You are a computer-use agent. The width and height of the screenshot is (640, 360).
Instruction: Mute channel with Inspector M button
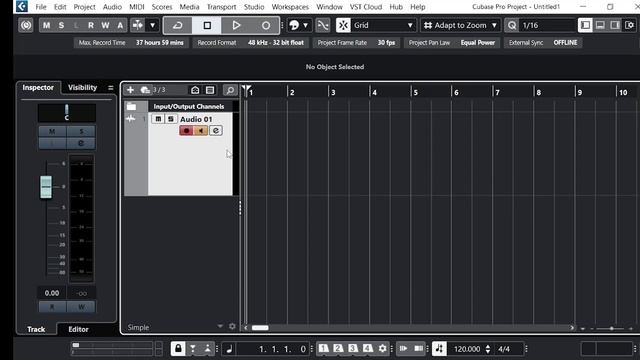pyautogui.click(x=52, y=131)
